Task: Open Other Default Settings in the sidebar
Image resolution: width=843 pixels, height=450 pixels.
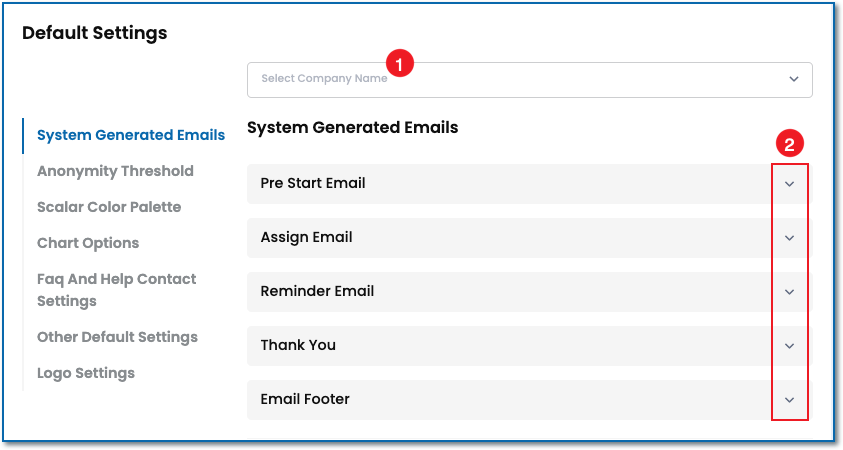Action: (117, 337)
